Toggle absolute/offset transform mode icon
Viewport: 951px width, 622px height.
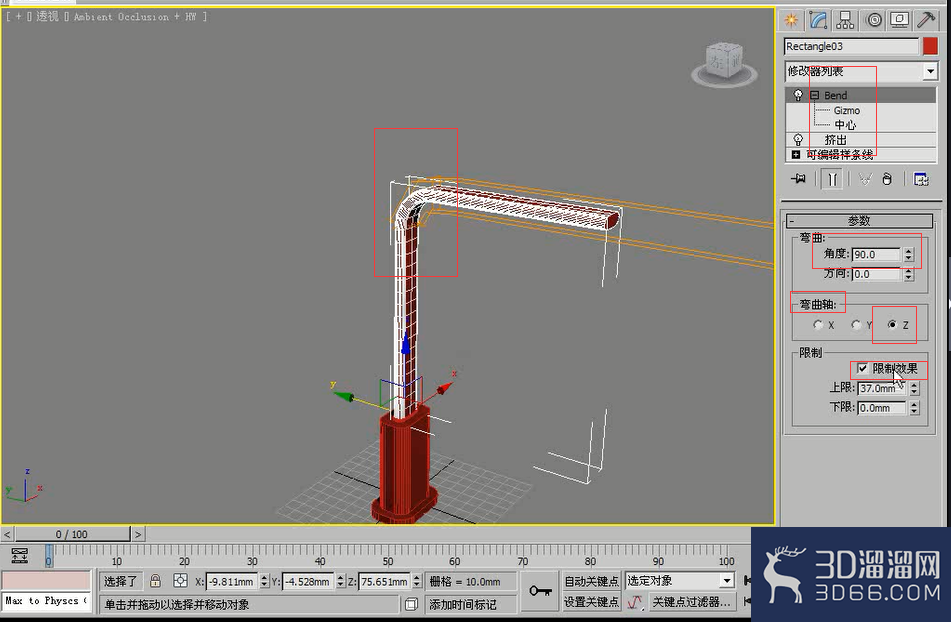(180, 581)
